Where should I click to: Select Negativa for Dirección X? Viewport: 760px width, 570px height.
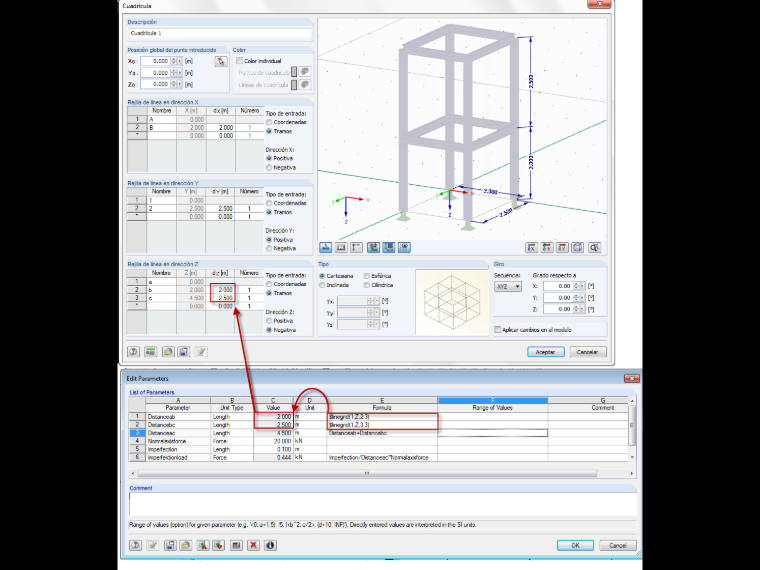(x=269, y=167)
